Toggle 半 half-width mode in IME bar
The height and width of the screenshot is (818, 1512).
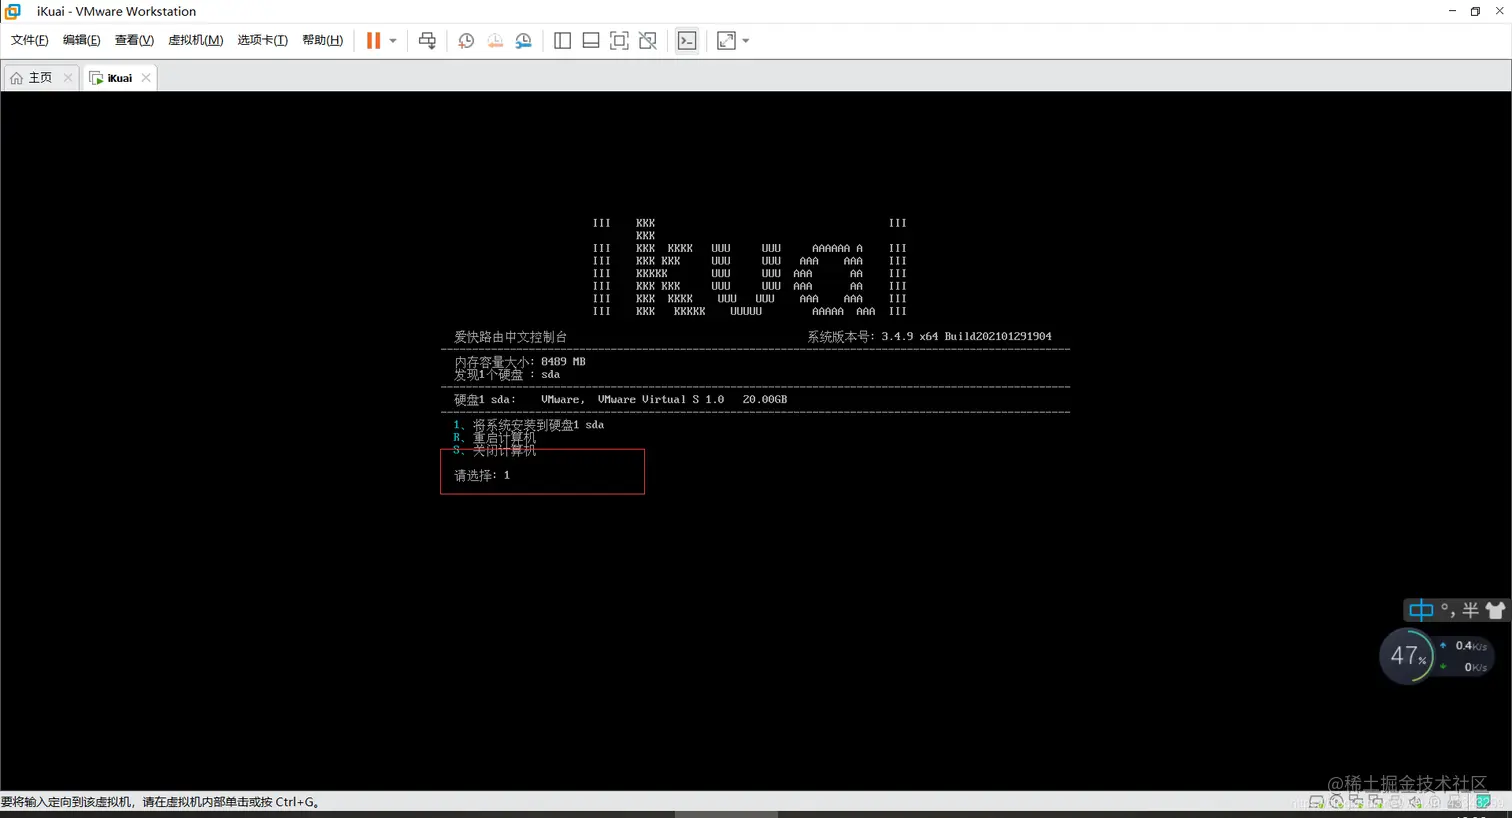coord(1470,610)
